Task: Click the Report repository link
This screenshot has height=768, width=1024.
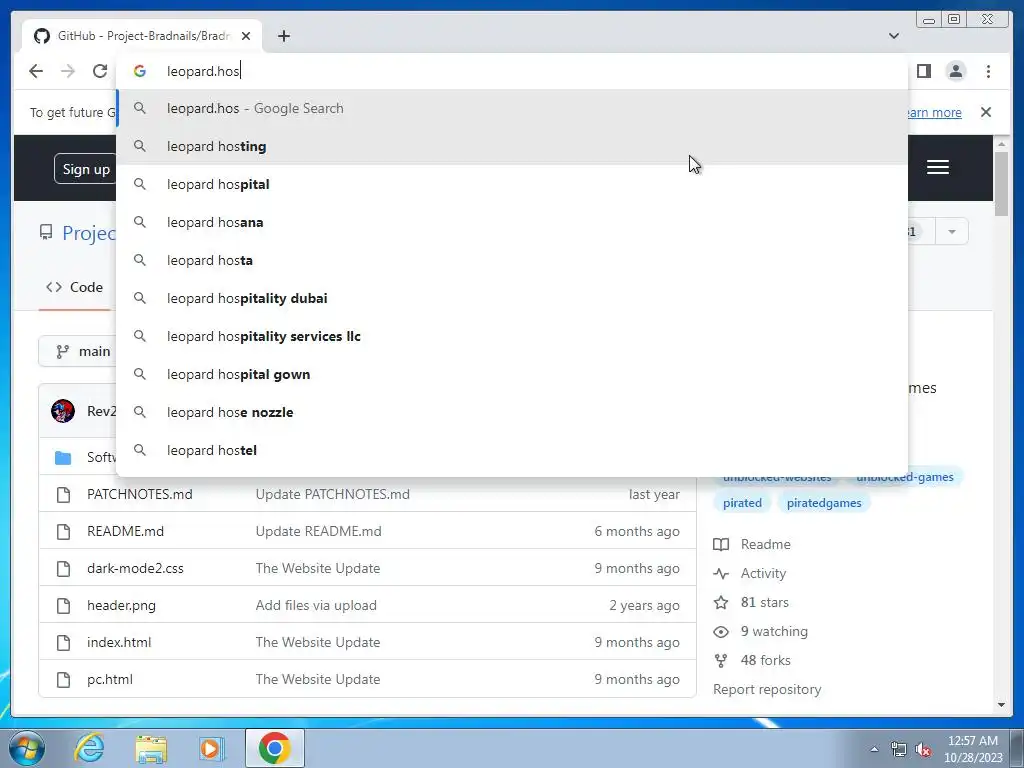Action: click(767, 690)
